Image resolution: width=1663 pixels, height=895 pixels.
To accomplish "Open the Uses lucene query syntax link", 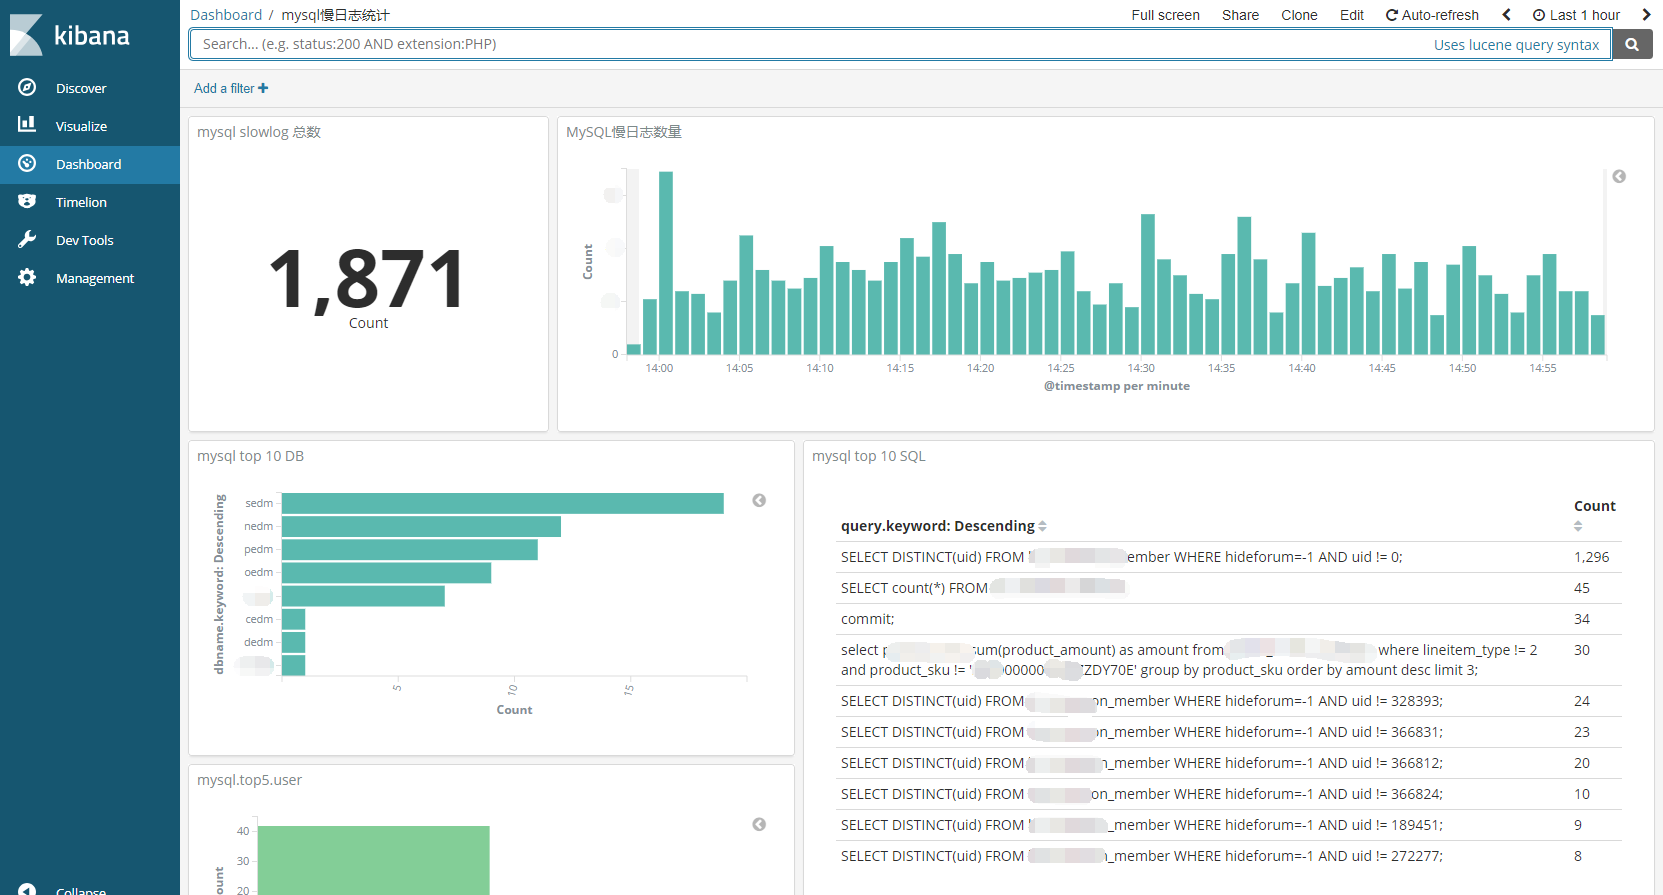I will (1516, 45).
